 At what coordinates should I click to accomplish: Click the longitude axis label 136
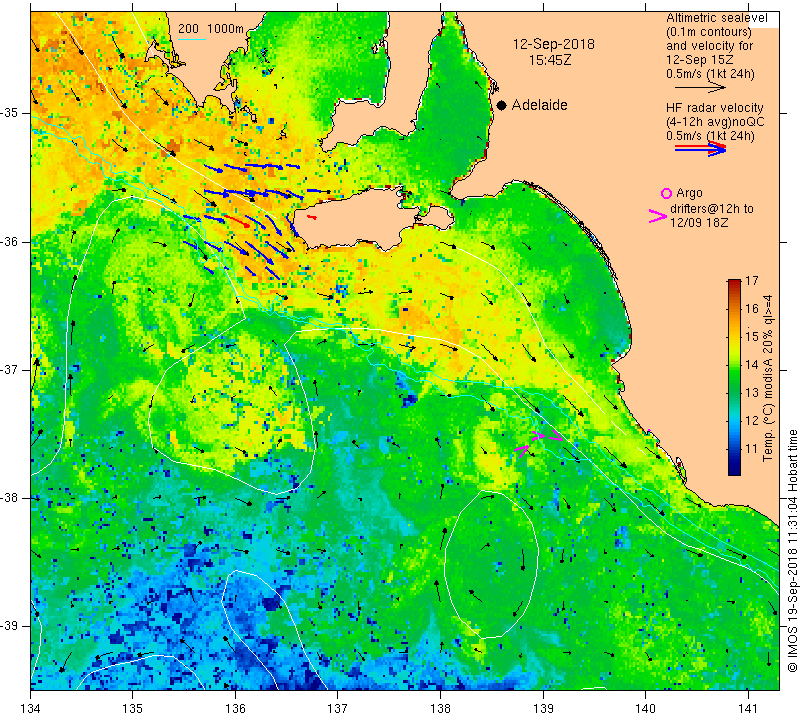pyautogui.click(x=235, y=708)
